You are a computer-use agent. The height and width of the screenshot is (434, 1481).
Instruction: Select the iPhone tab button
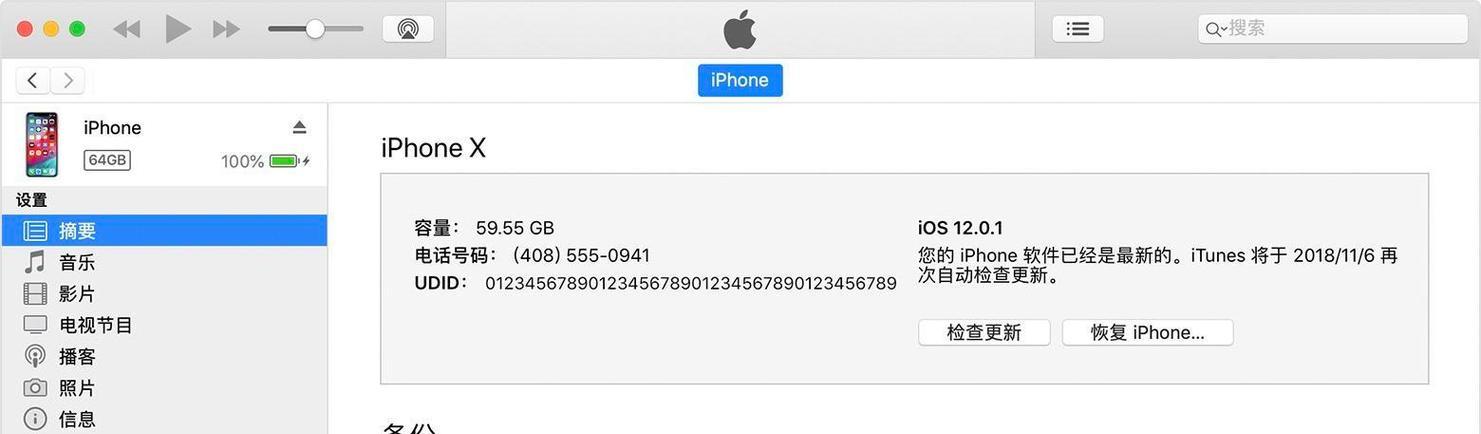740,80
